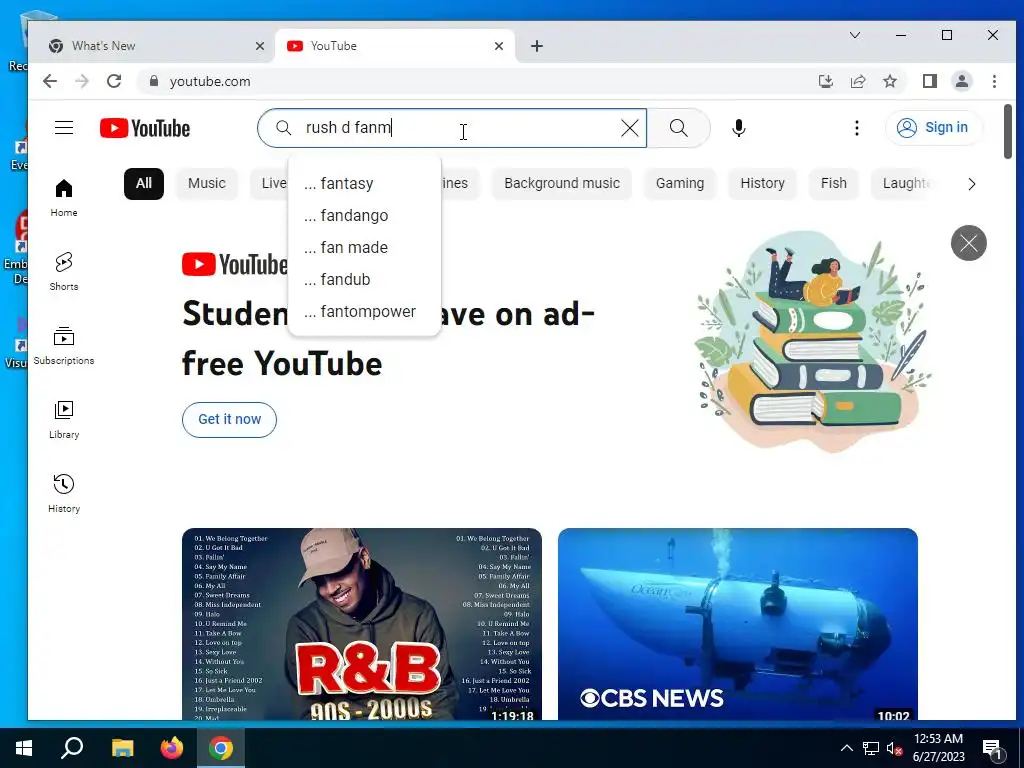Share this page via address bar icon
The width and height of the screenshot is (1024, 768).
click(x=858, y=81)
